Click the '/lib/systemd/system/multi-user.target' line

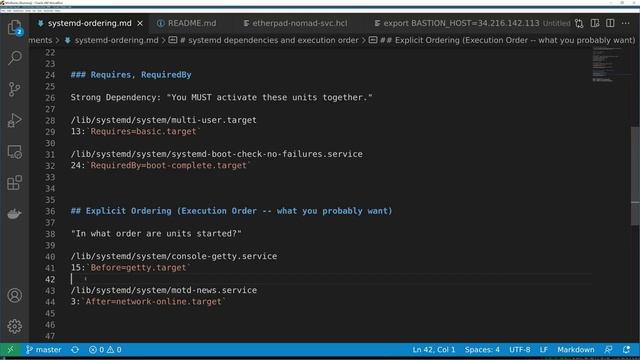point(163,120)
